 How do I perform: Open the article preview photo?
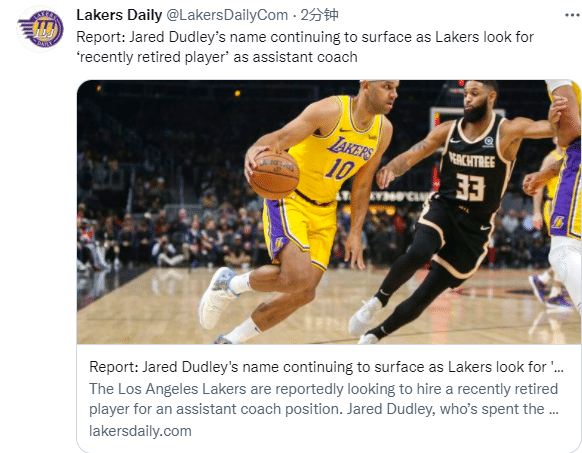(329, 212)
